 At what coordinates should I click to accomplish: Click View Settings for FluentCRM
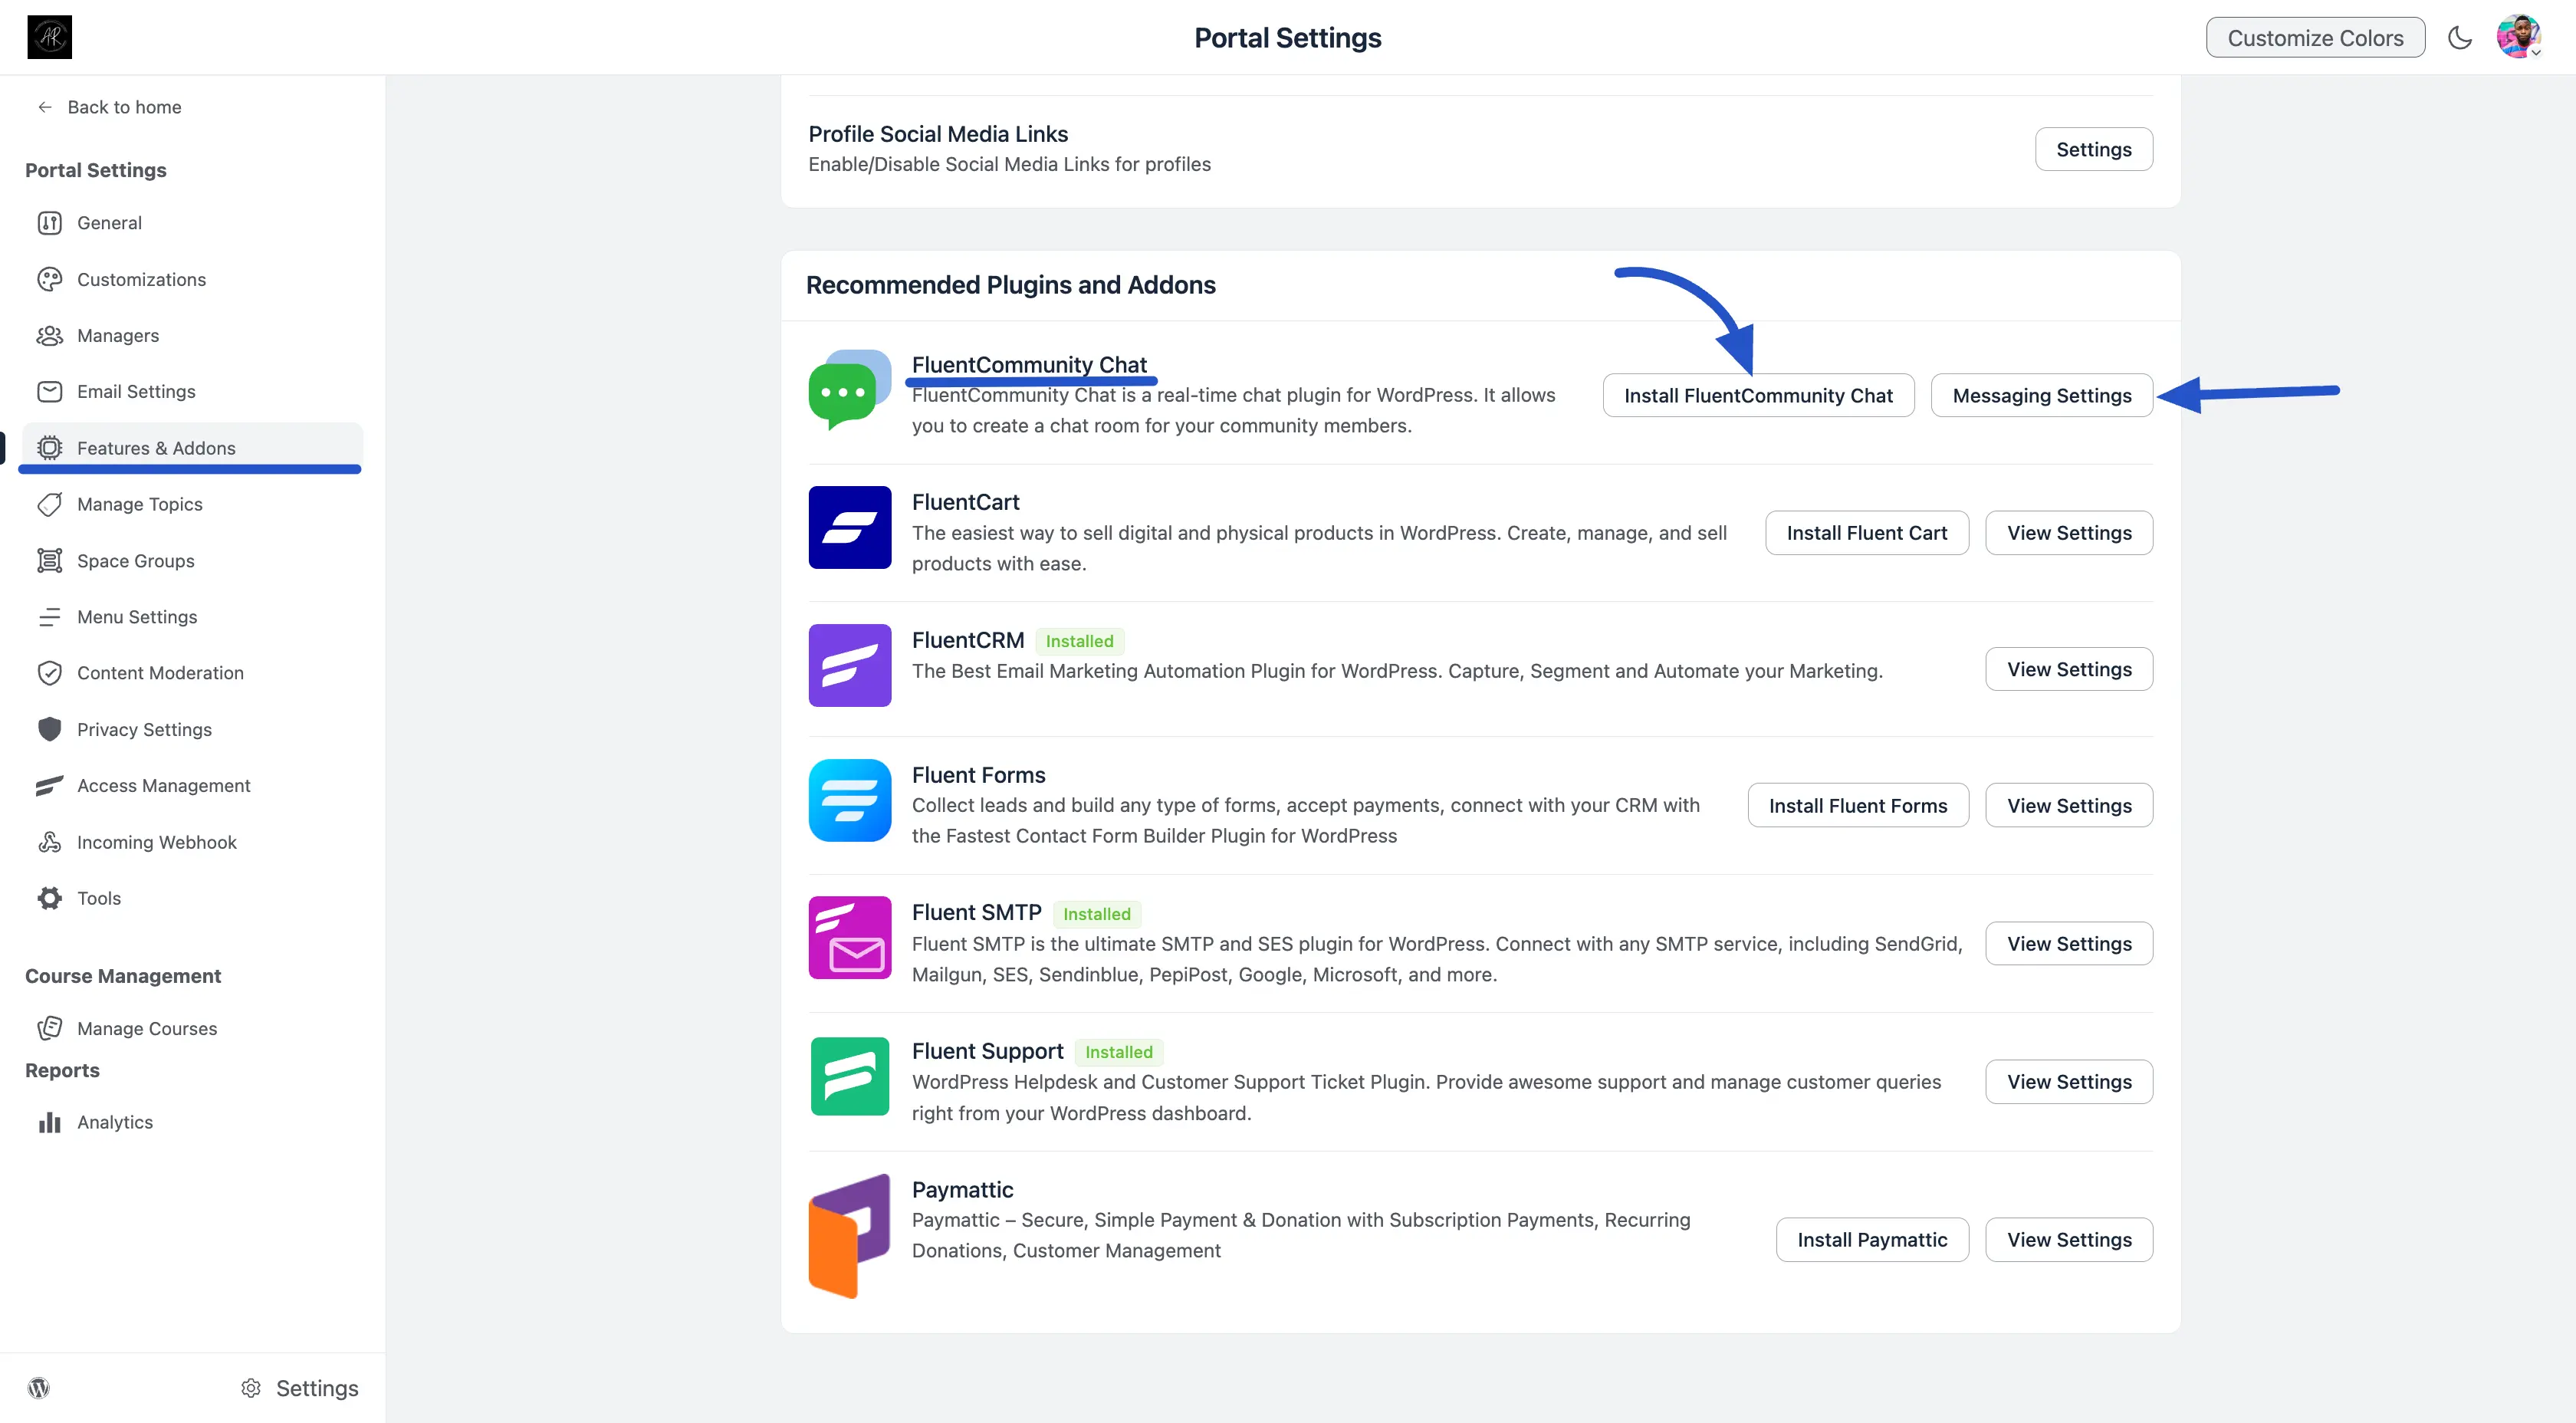pyautogui.click(x=2069, y=669)
